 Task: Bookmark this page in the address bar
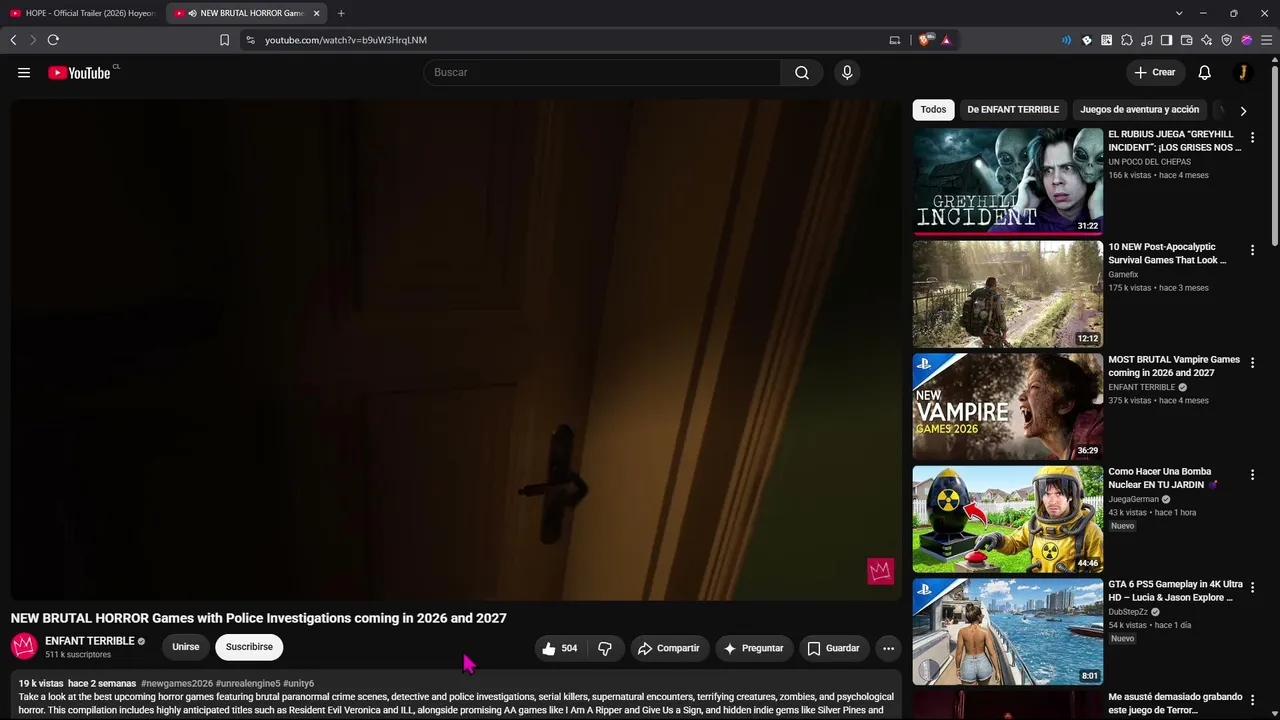click(224, 40)
